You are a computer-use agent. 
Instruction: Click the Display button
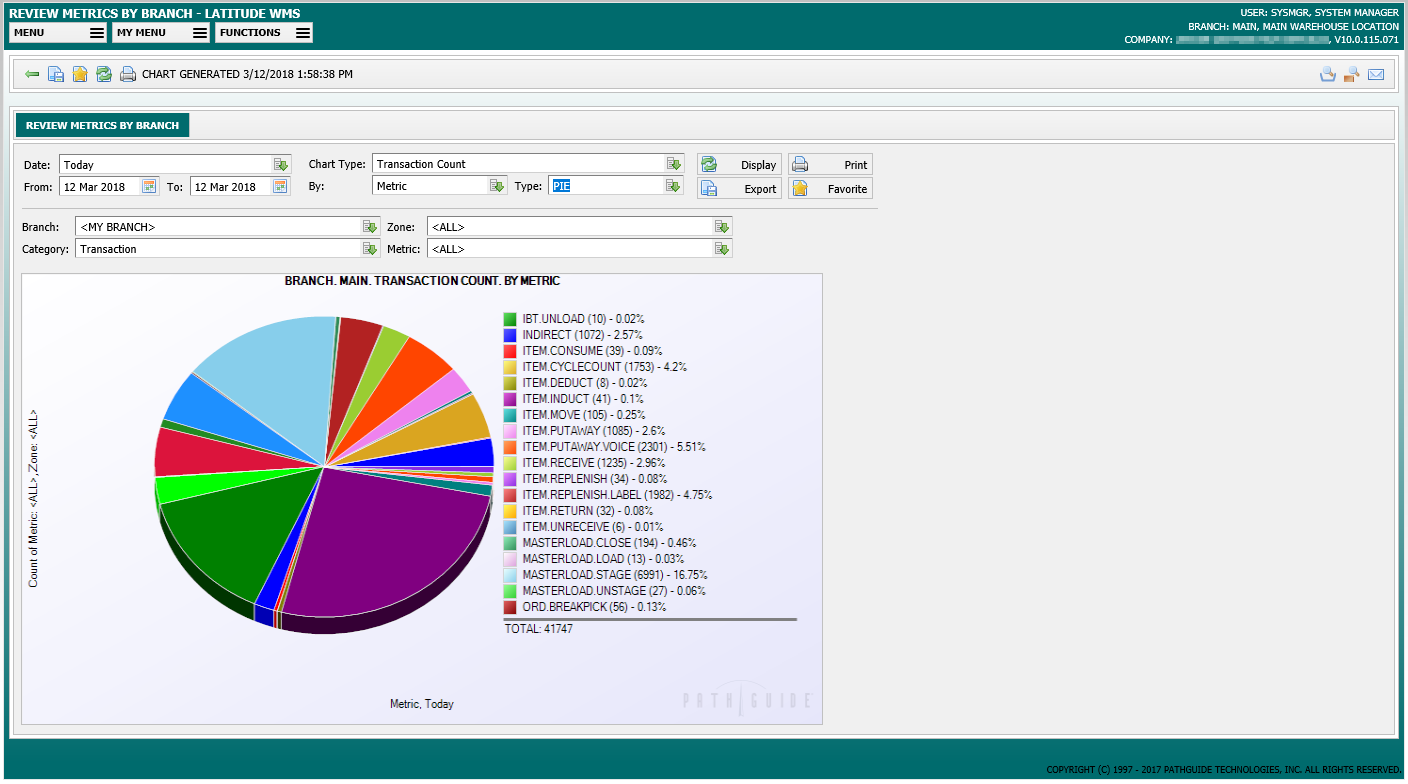click(739, 165)
